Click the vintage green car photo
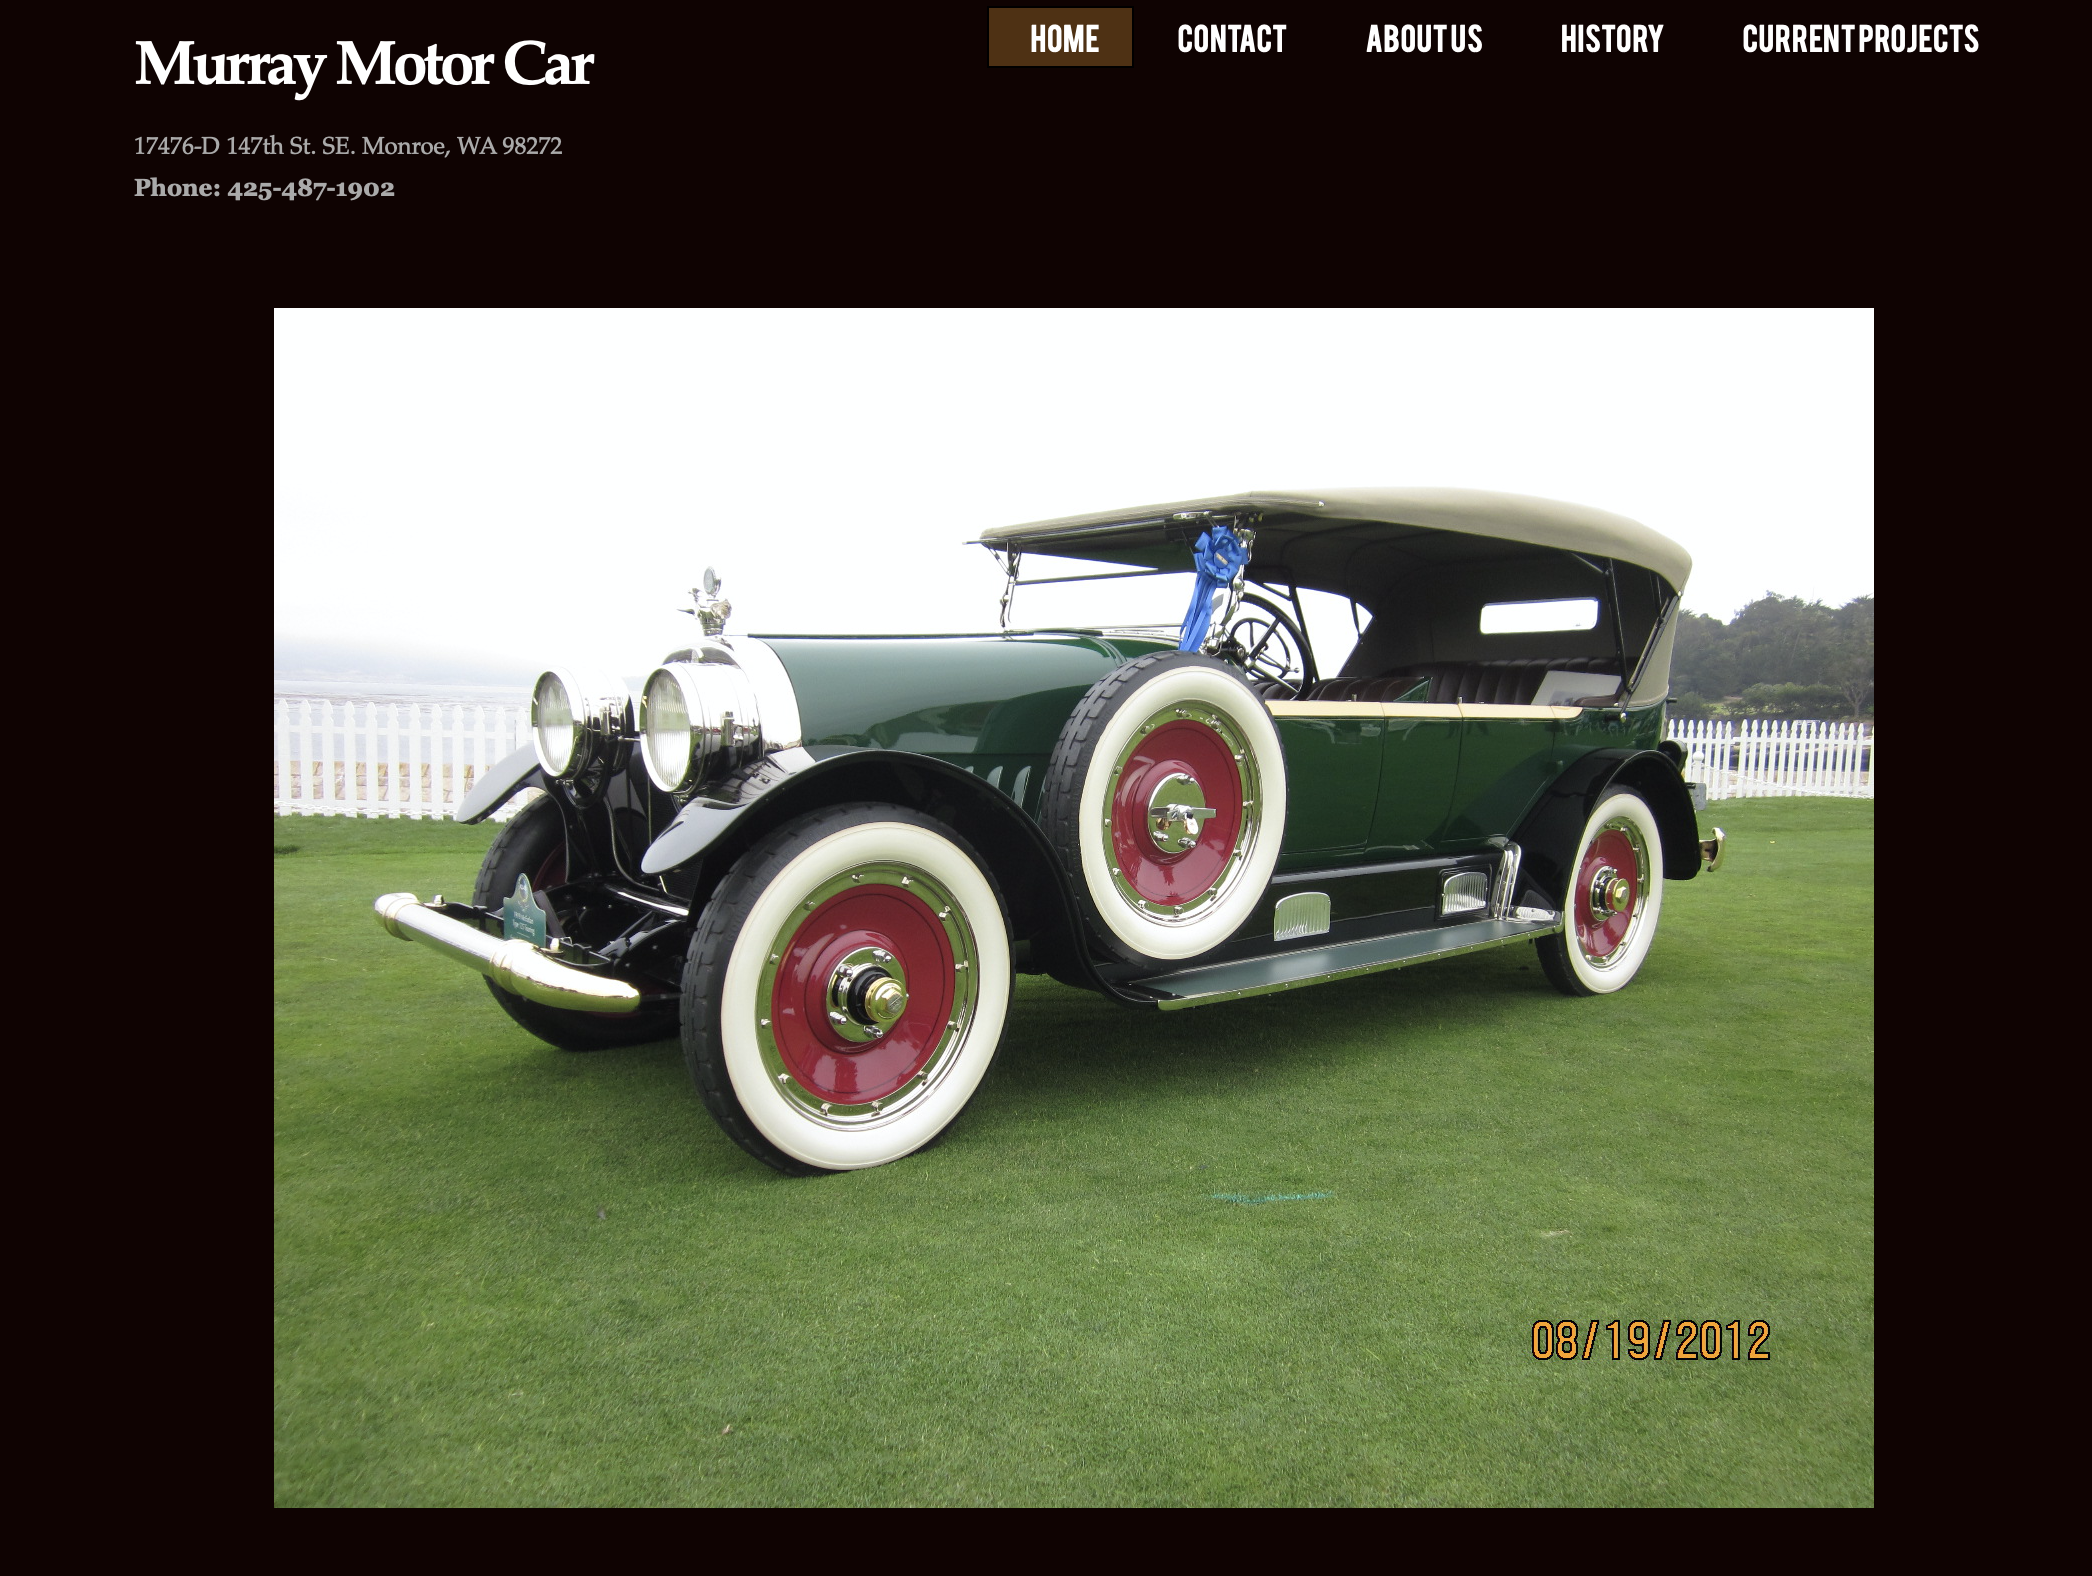Screen dimensions: 2092x1576 [x=1074, y=908]
